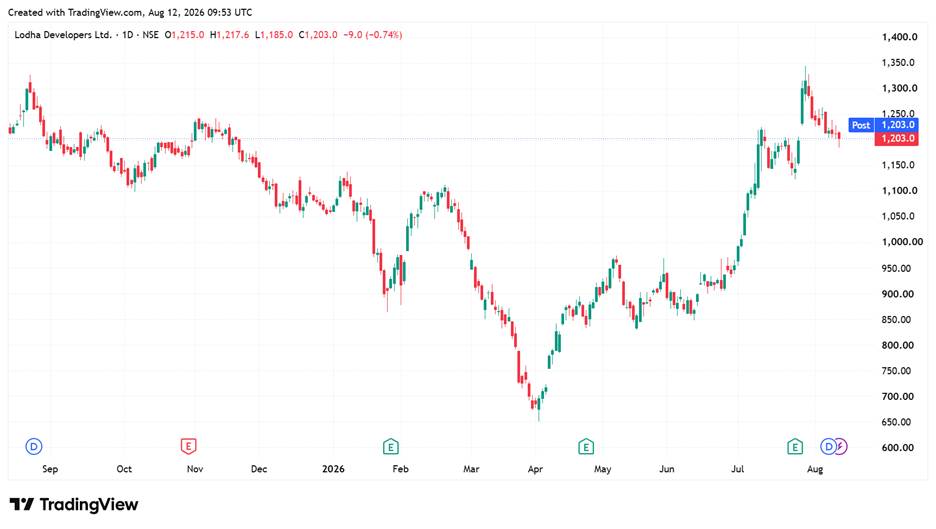
Task: Select the blue Post price badge
Action: (861, 125)
